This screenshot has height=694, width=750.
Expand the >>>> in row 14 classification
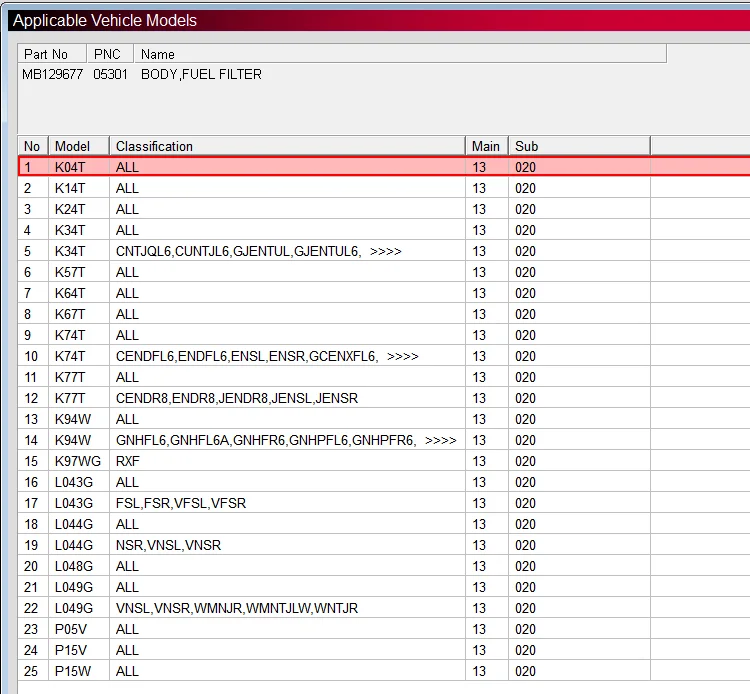pos(440,440)
